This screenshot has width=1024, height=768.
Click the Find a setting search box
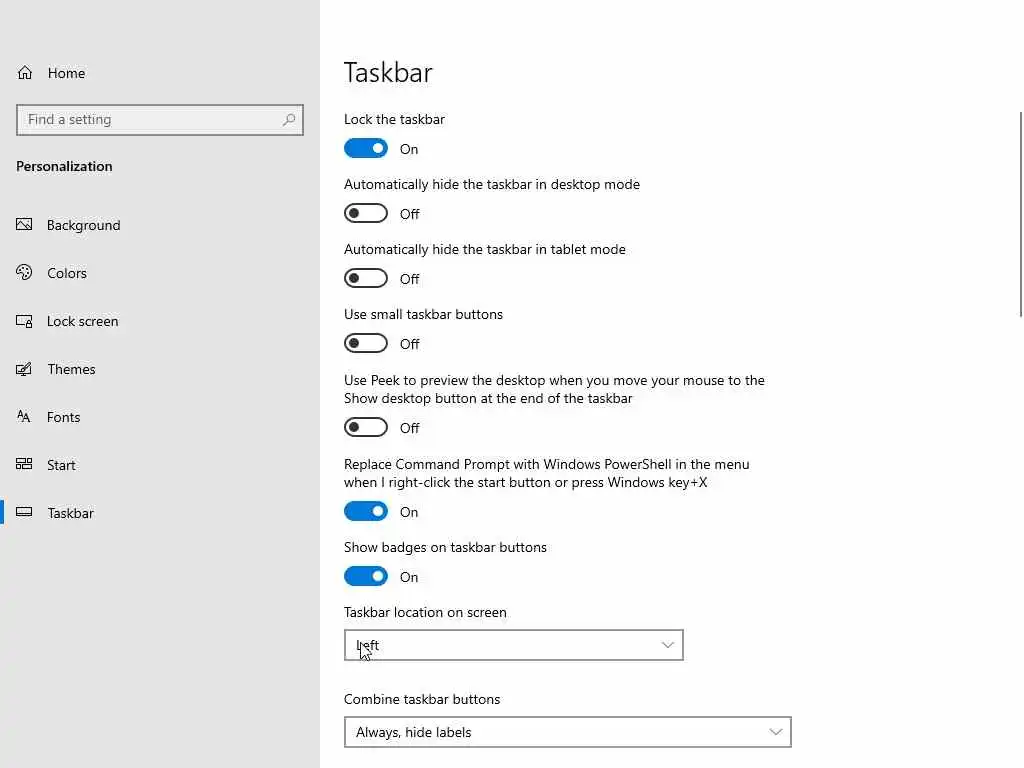pyautogui.click(x=150, y=120)
